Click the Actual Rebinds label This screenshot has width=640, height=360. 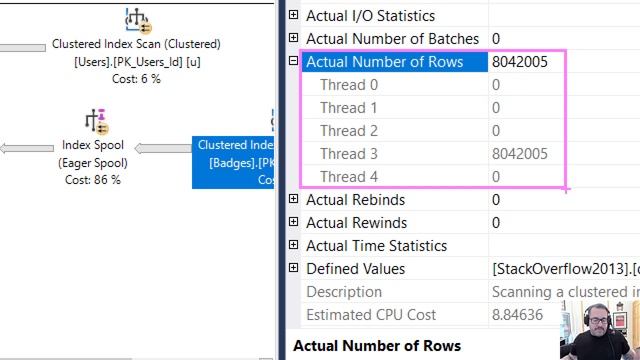click(356, 200)
